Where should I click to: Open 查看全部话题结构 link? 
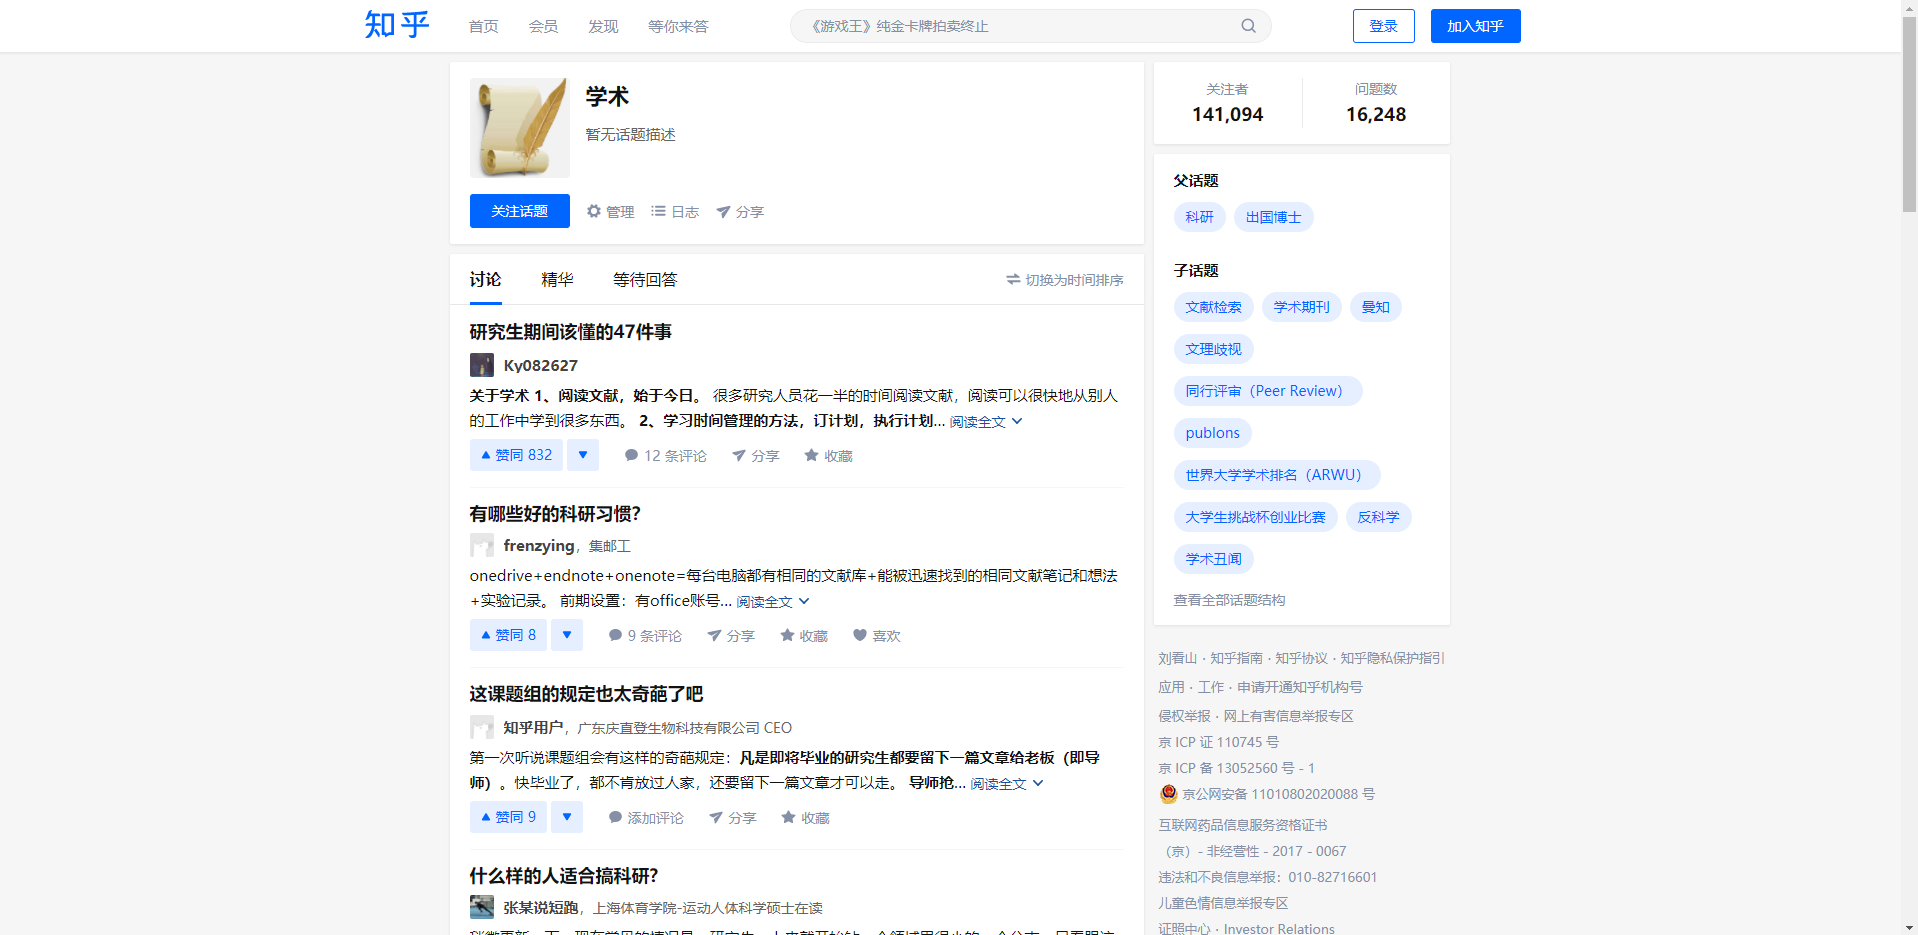coord(1230,599)
